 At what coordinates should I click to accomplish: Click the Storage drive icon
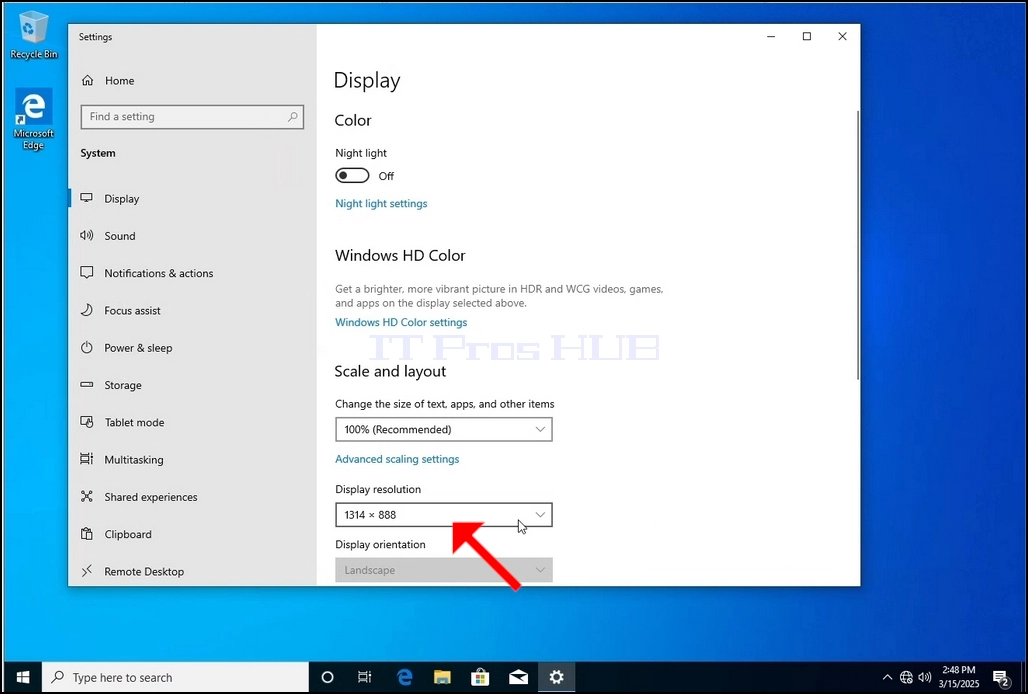click(87, 385)
